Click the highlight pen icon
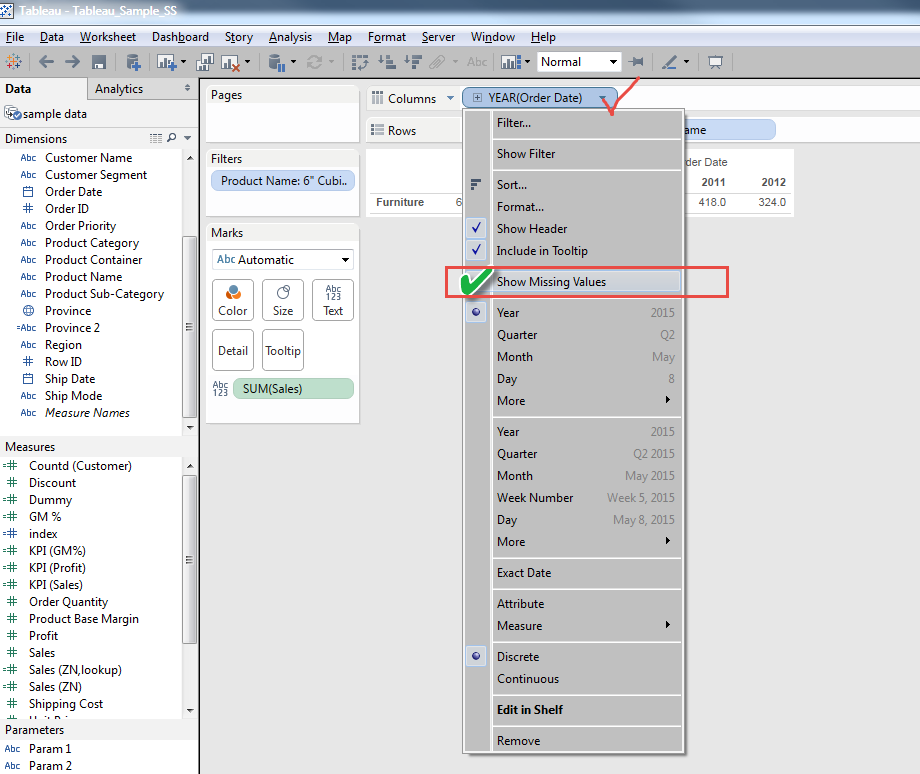Screen dimensions: 920x774 pos(669,62)
